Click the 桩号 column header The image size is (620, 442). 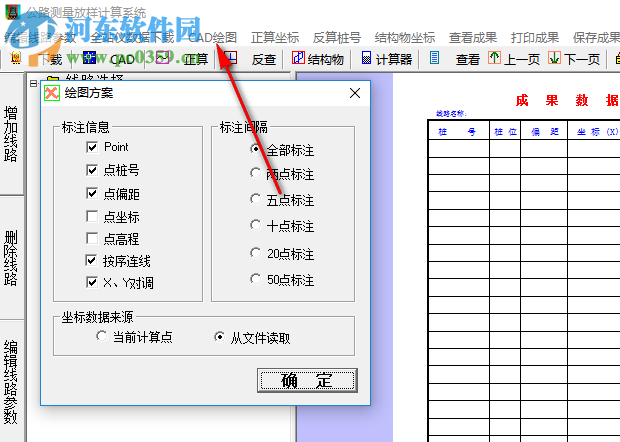coord(459,132)
